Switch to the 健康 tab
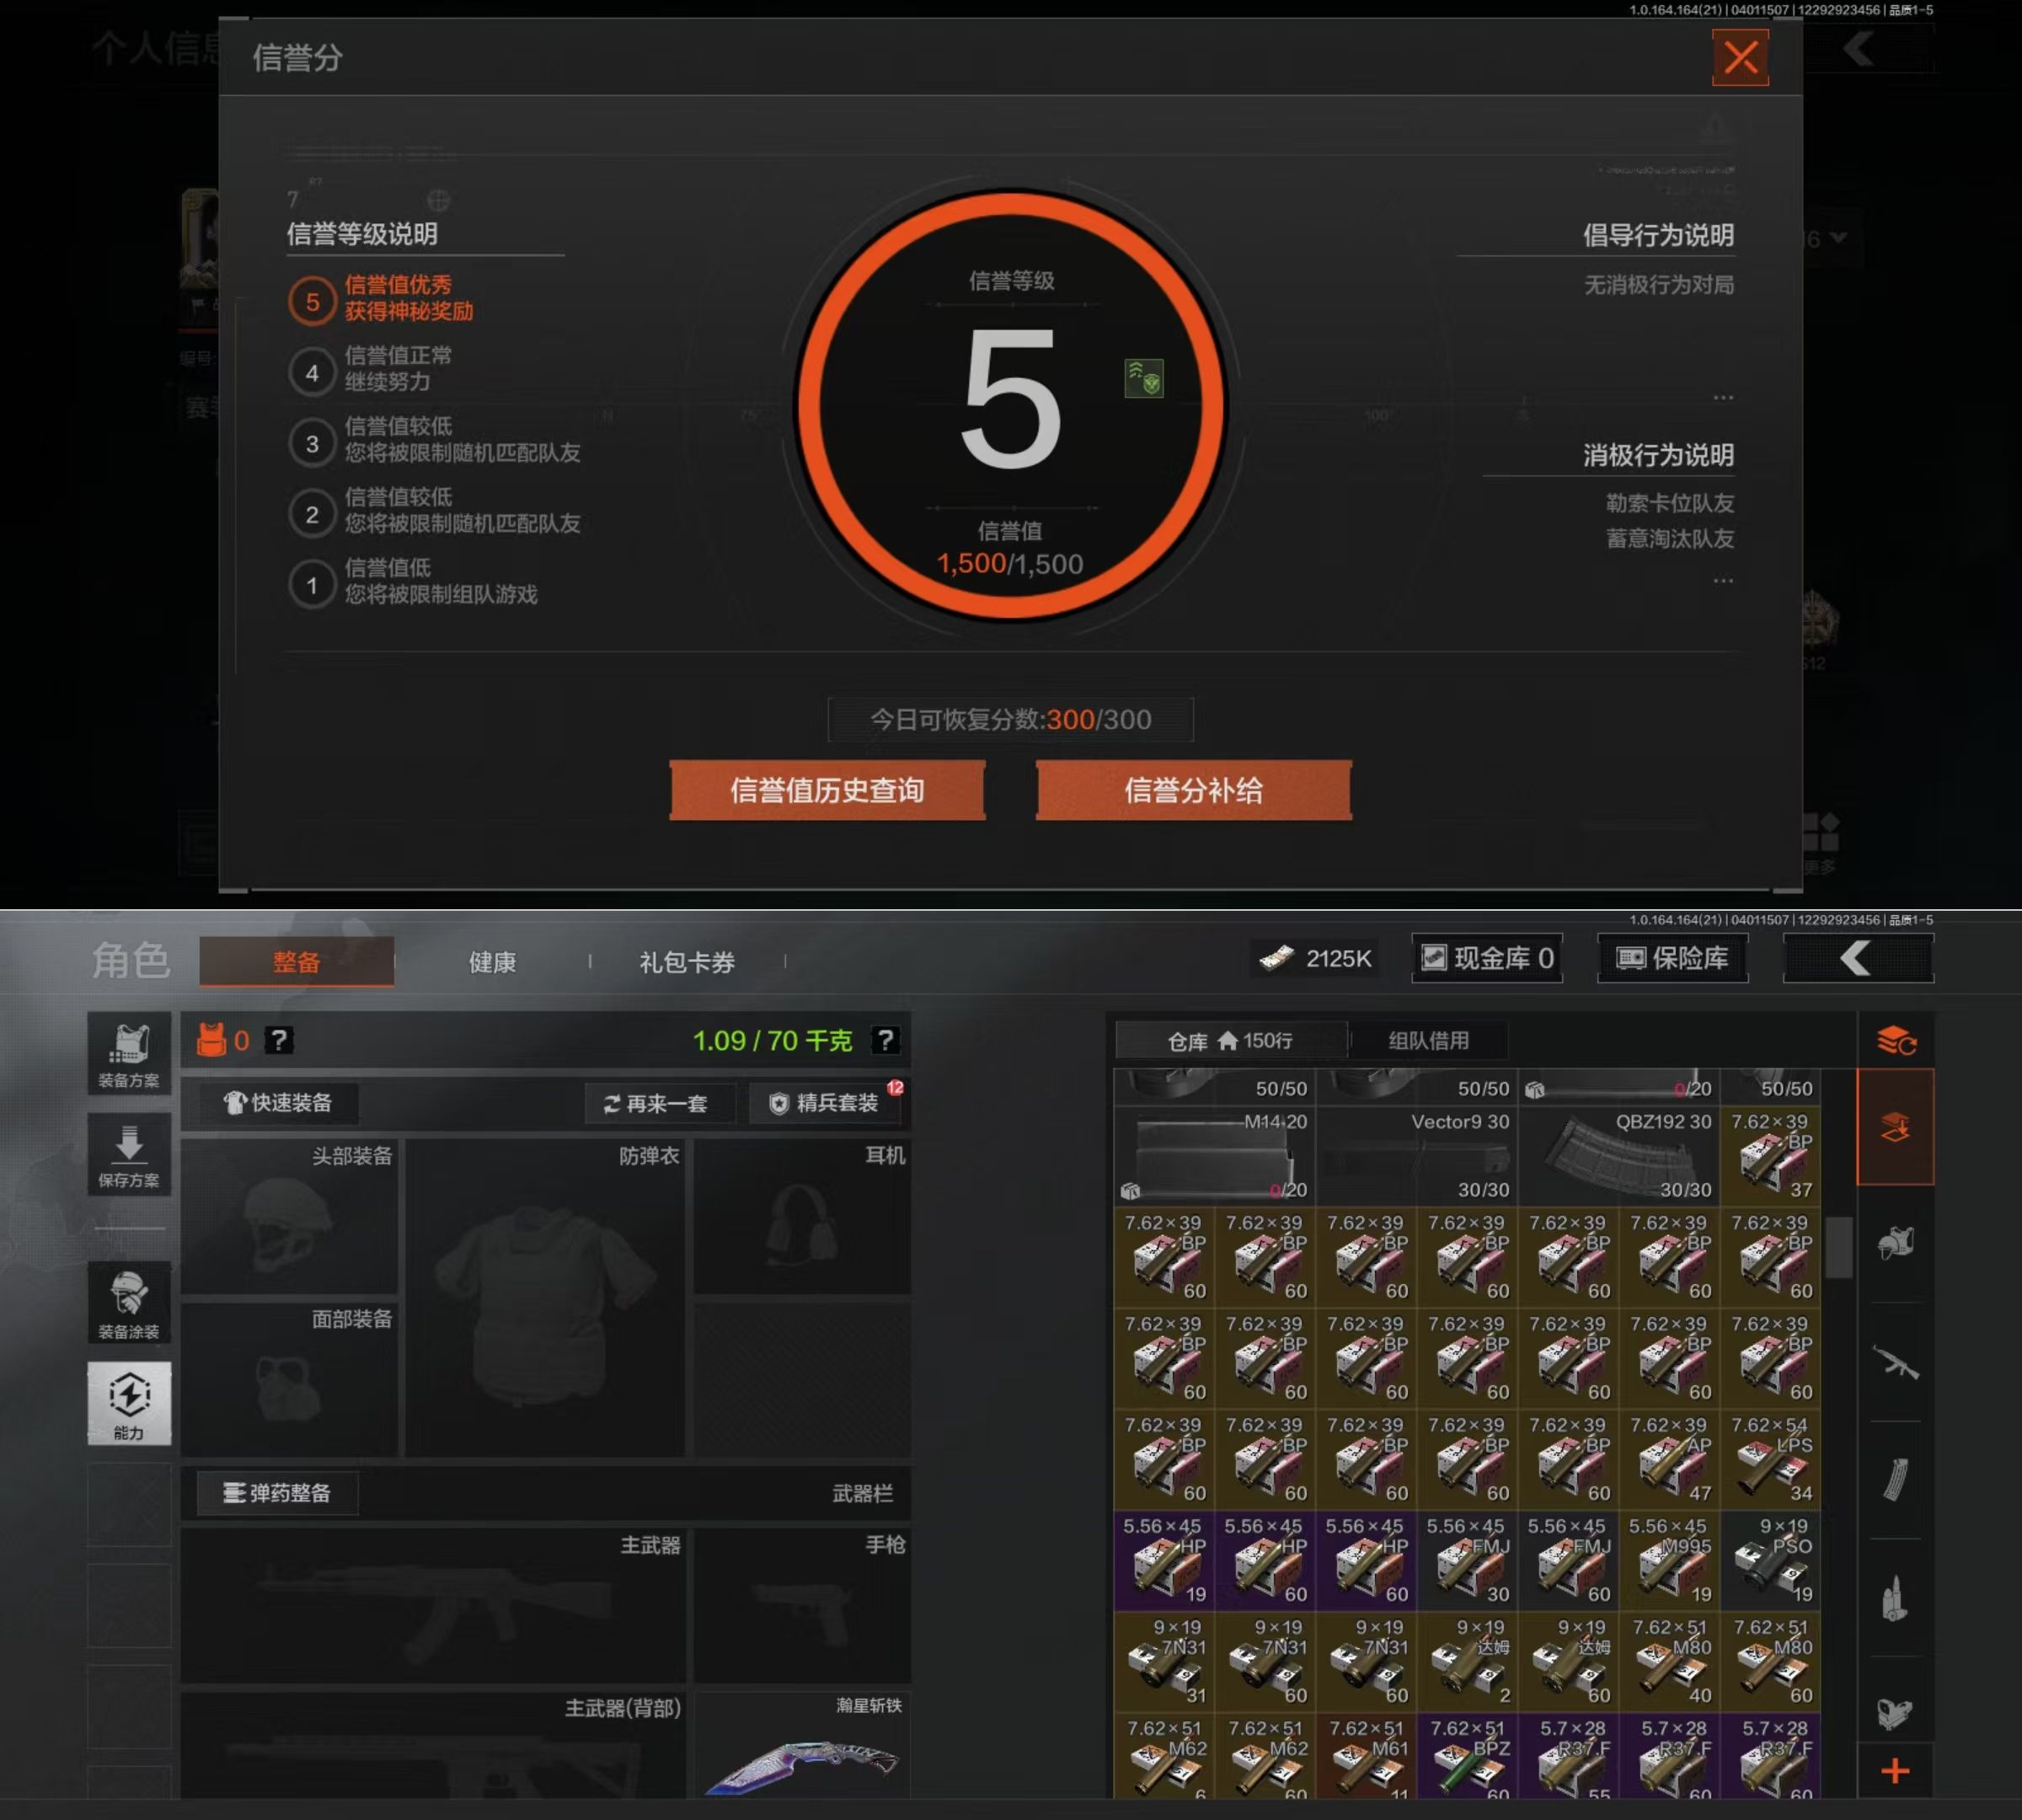 492,962
